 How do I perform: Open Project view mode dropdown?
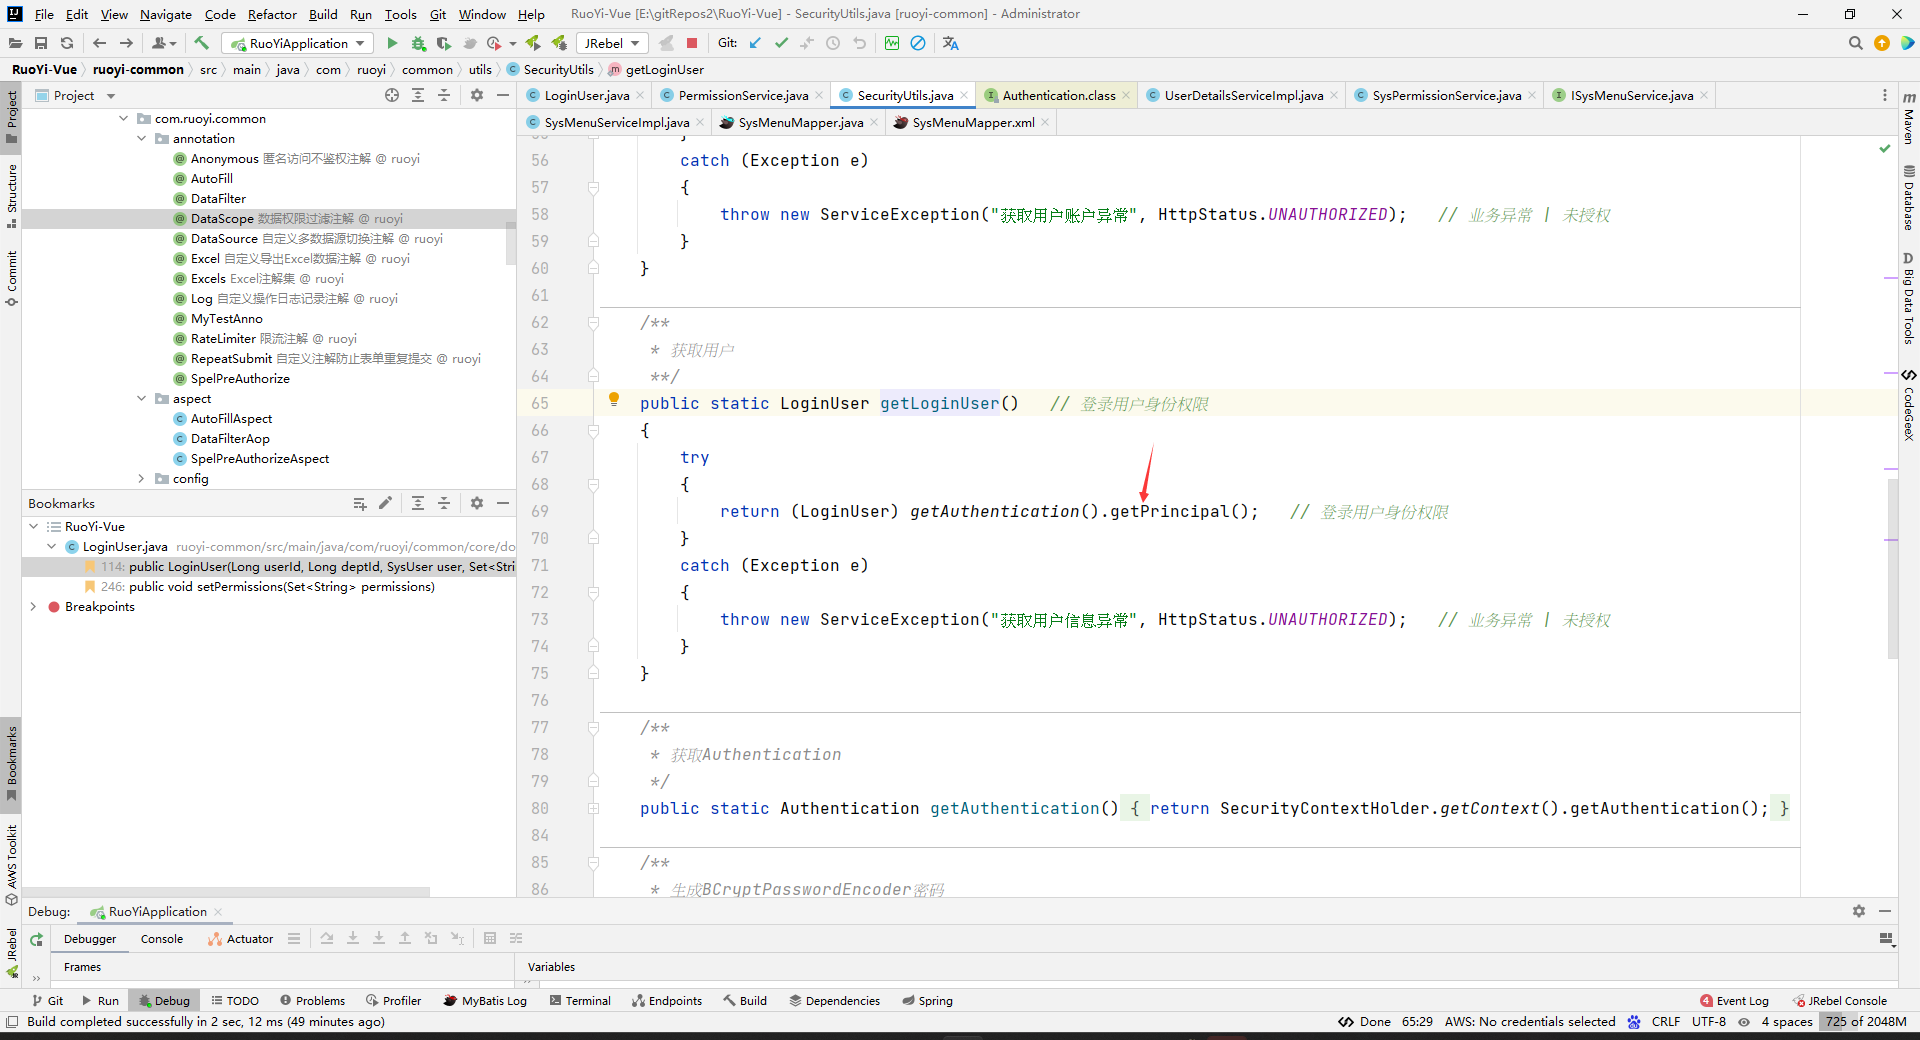point(111,96)
